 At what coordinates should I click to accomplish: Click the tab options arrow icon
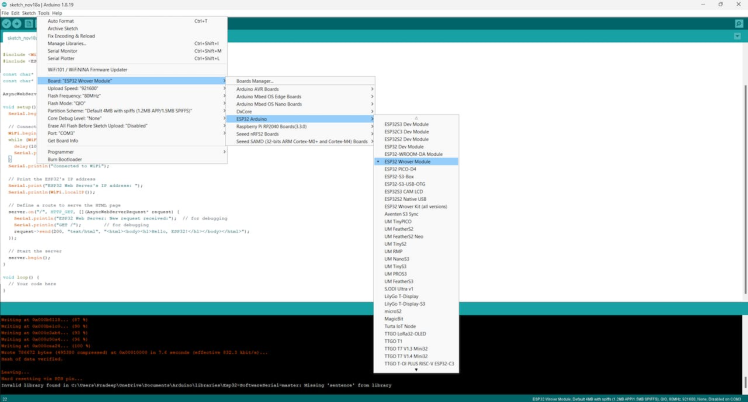coord(738,37)
